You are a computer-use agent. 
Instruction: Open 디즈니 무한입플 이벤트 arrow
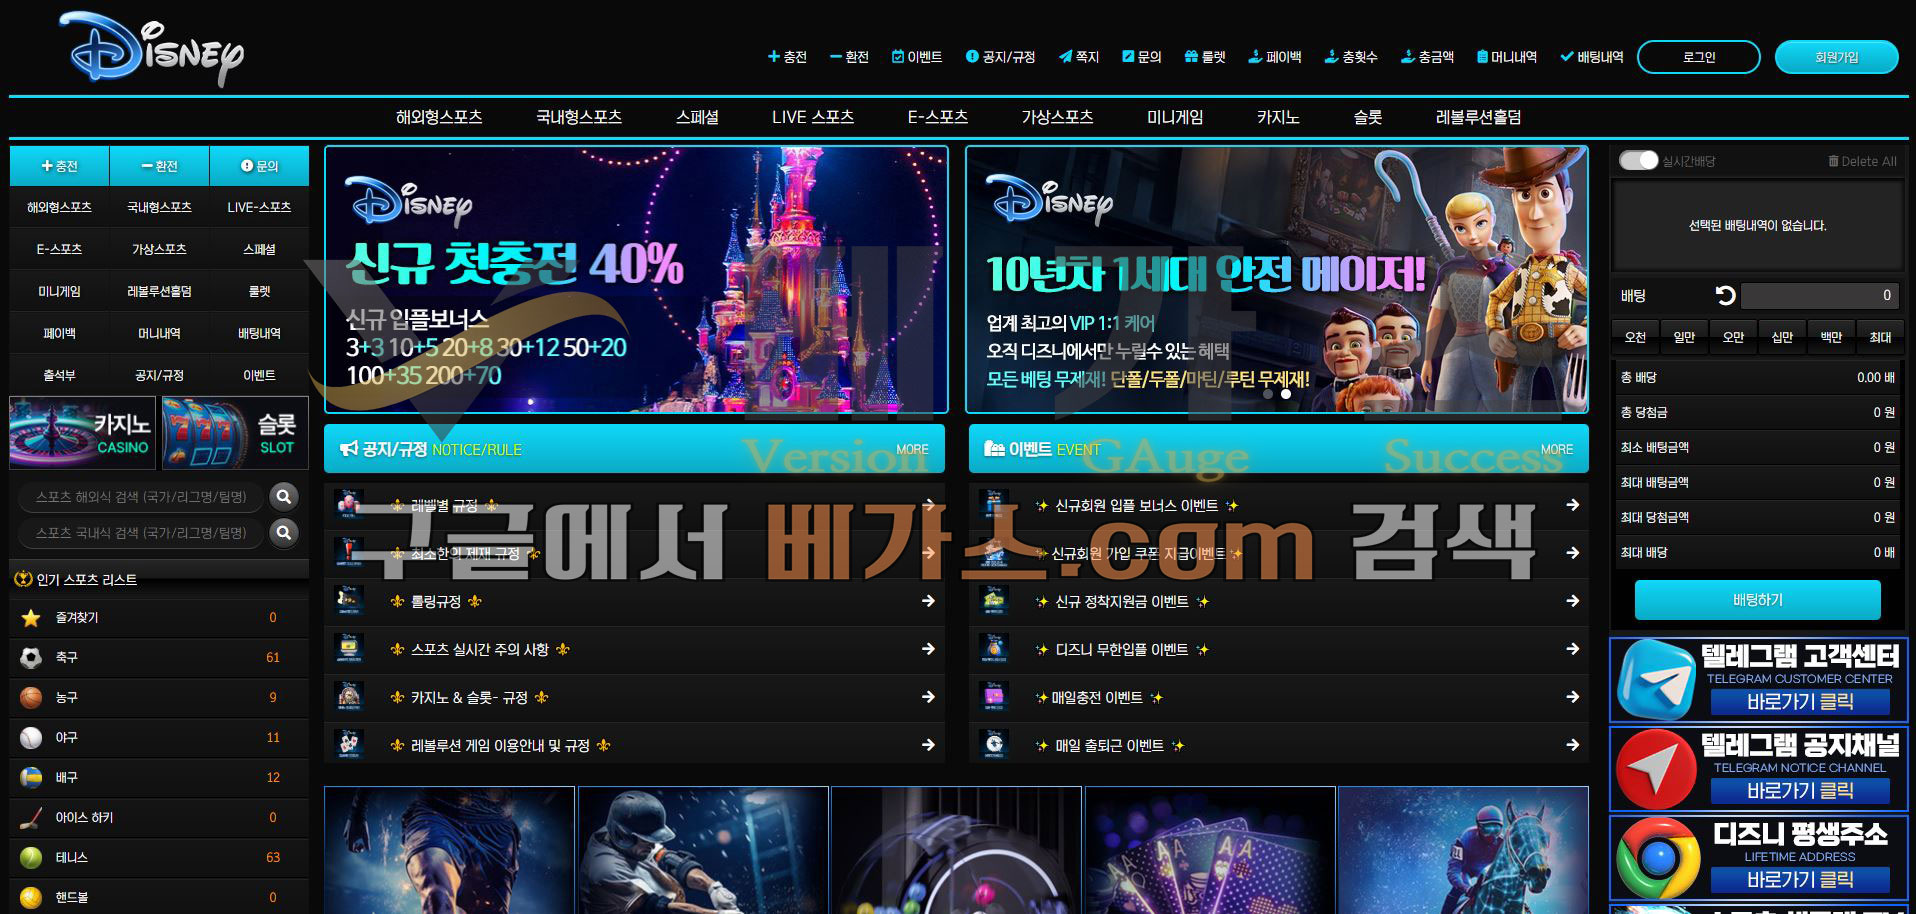pyautogui.click(x=1572, y=649)
